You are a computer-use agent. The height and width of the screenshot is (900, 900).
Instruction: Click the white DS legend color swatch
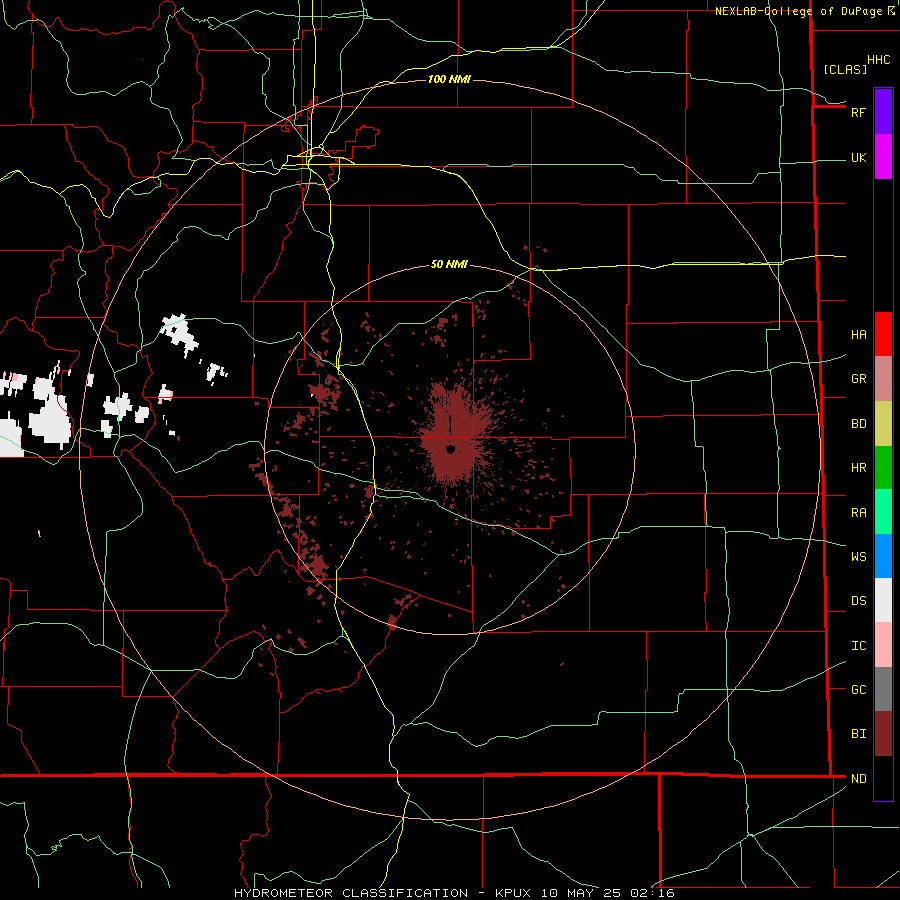(883, 600)
